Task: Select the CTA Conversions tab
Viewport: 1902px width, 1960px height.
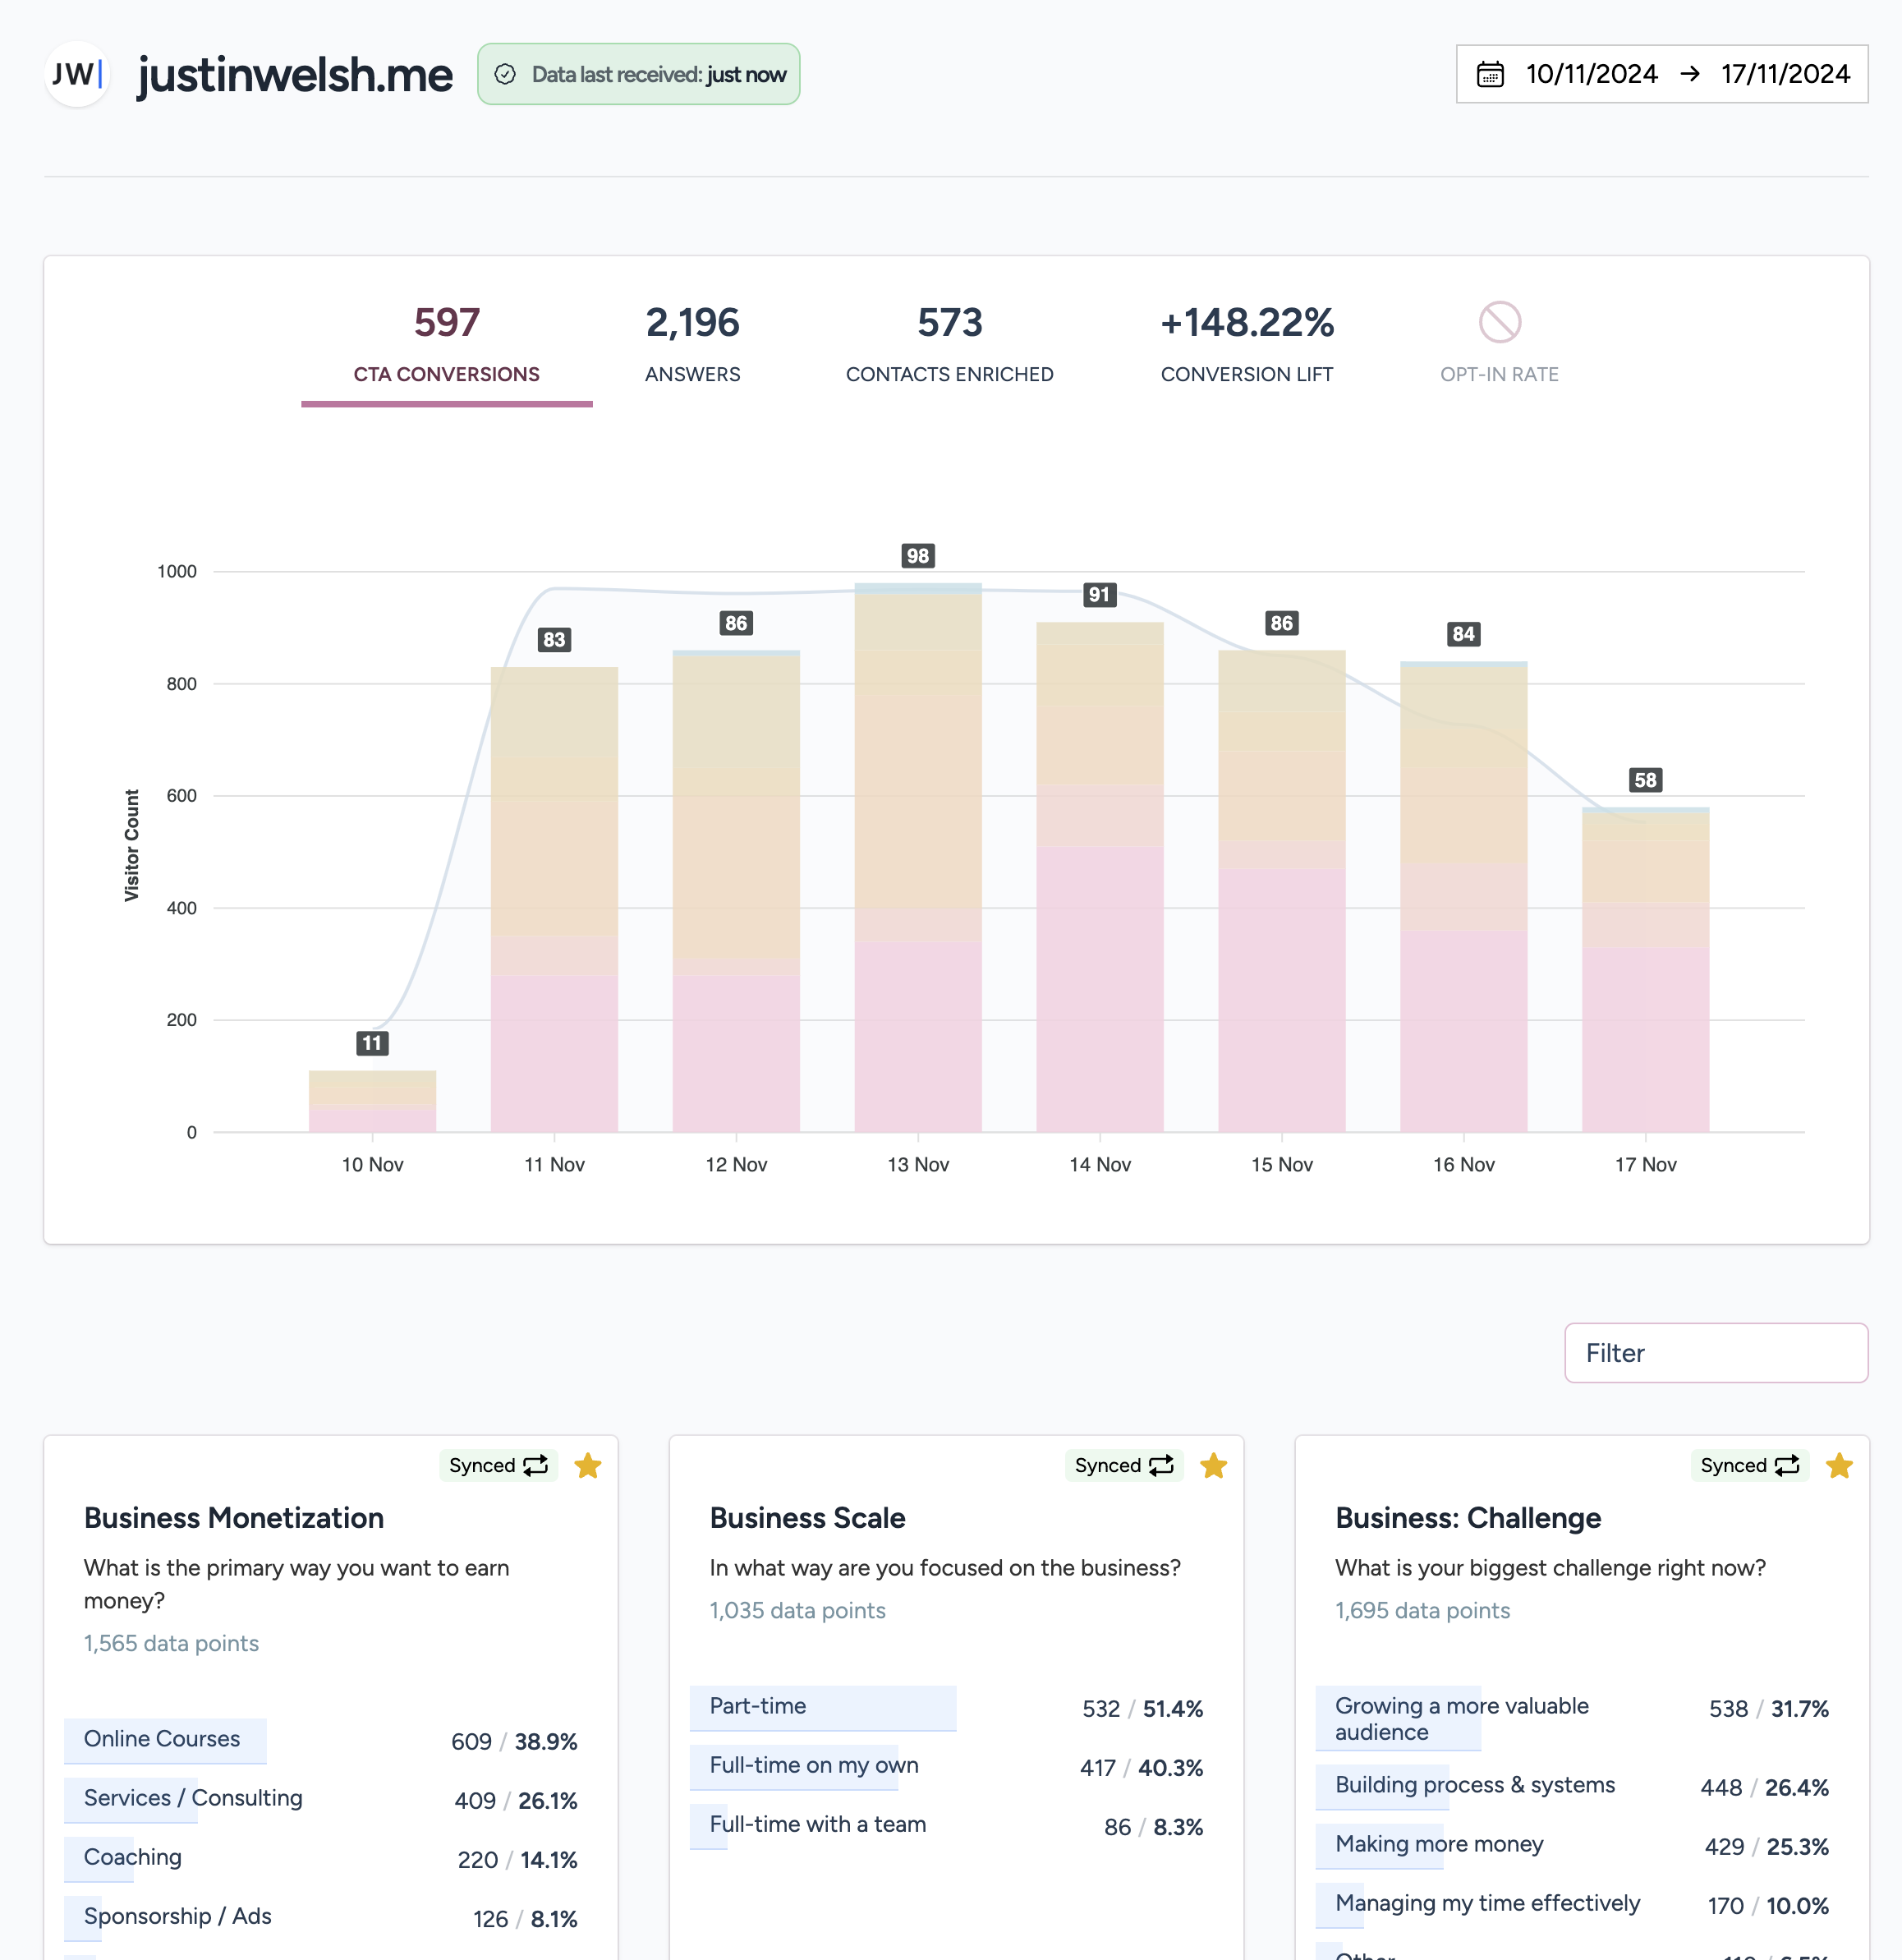Action: coord(446,346)
